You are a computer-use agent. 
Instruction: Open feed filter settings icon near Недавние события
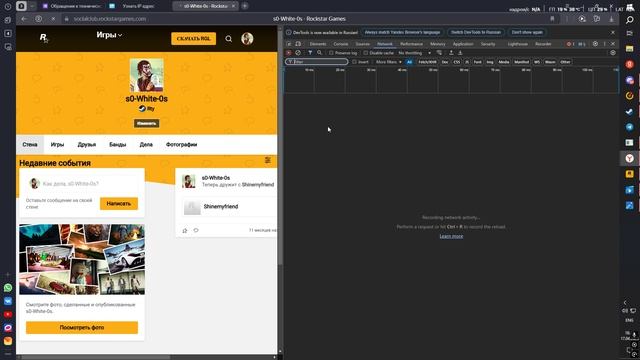pyautogui.click(x=268, y=160)
